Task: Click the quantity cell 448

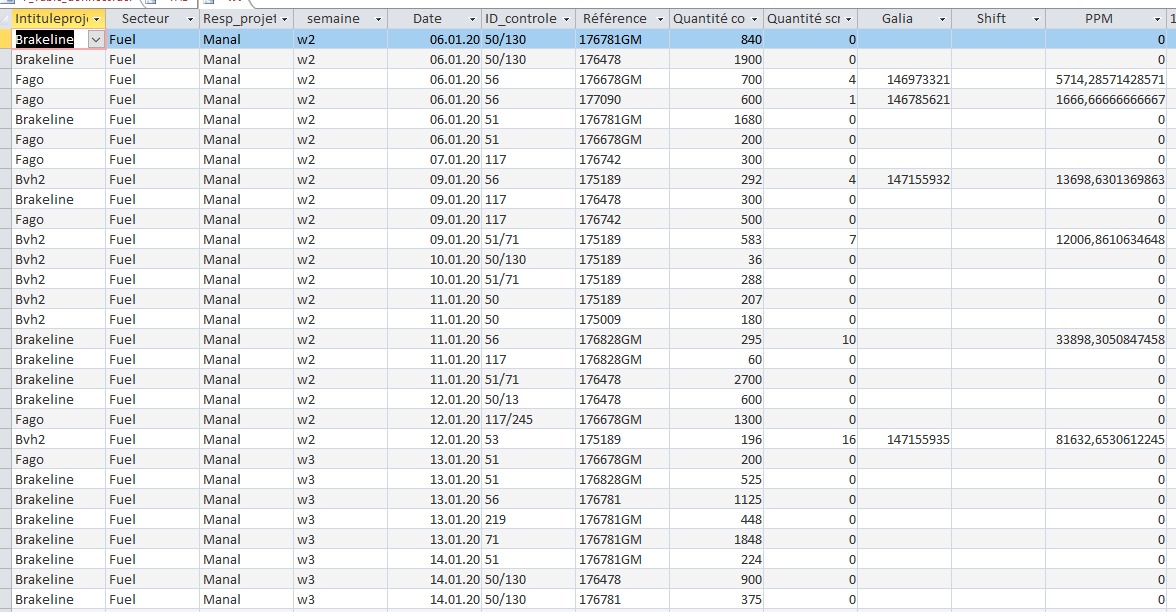Action: tap(716, 520)
